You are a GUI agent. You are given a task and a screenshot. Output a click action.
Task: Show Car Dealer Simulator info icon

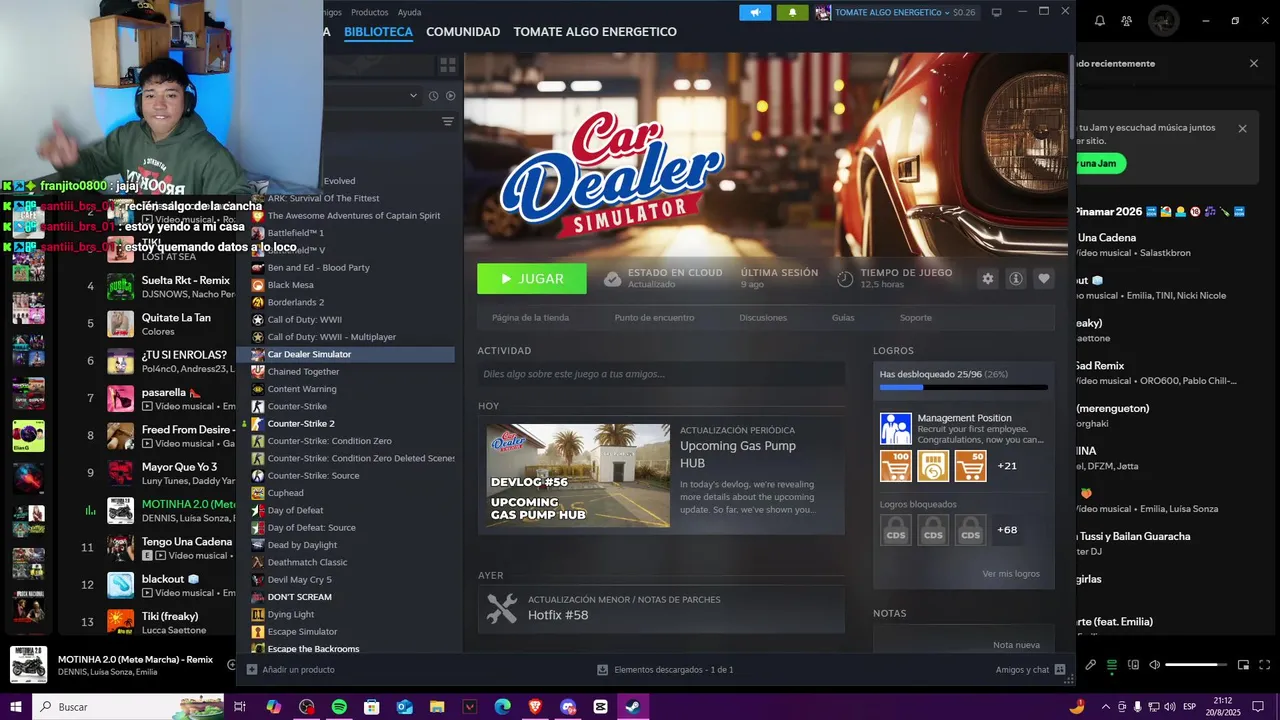point(1016,279)
